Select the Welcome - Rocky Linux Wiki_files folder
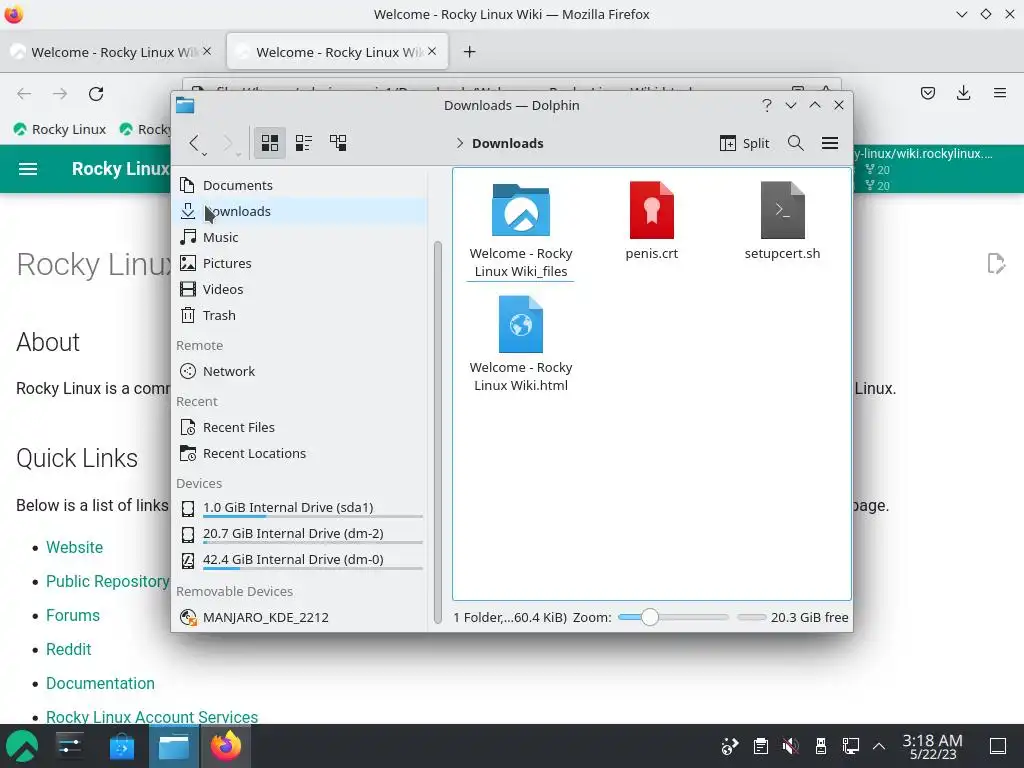This screenshot has width=1024, height=768. click(x=520, y=231)
